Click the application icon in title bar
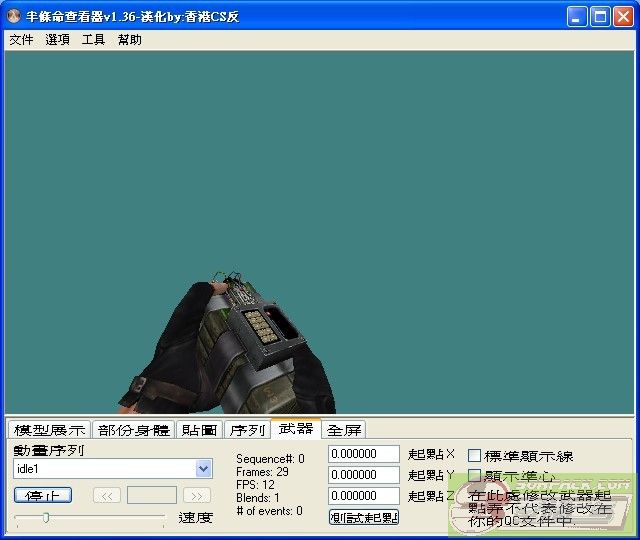Image resolution: width=640 pixels, height=540 pixels. 14,17
